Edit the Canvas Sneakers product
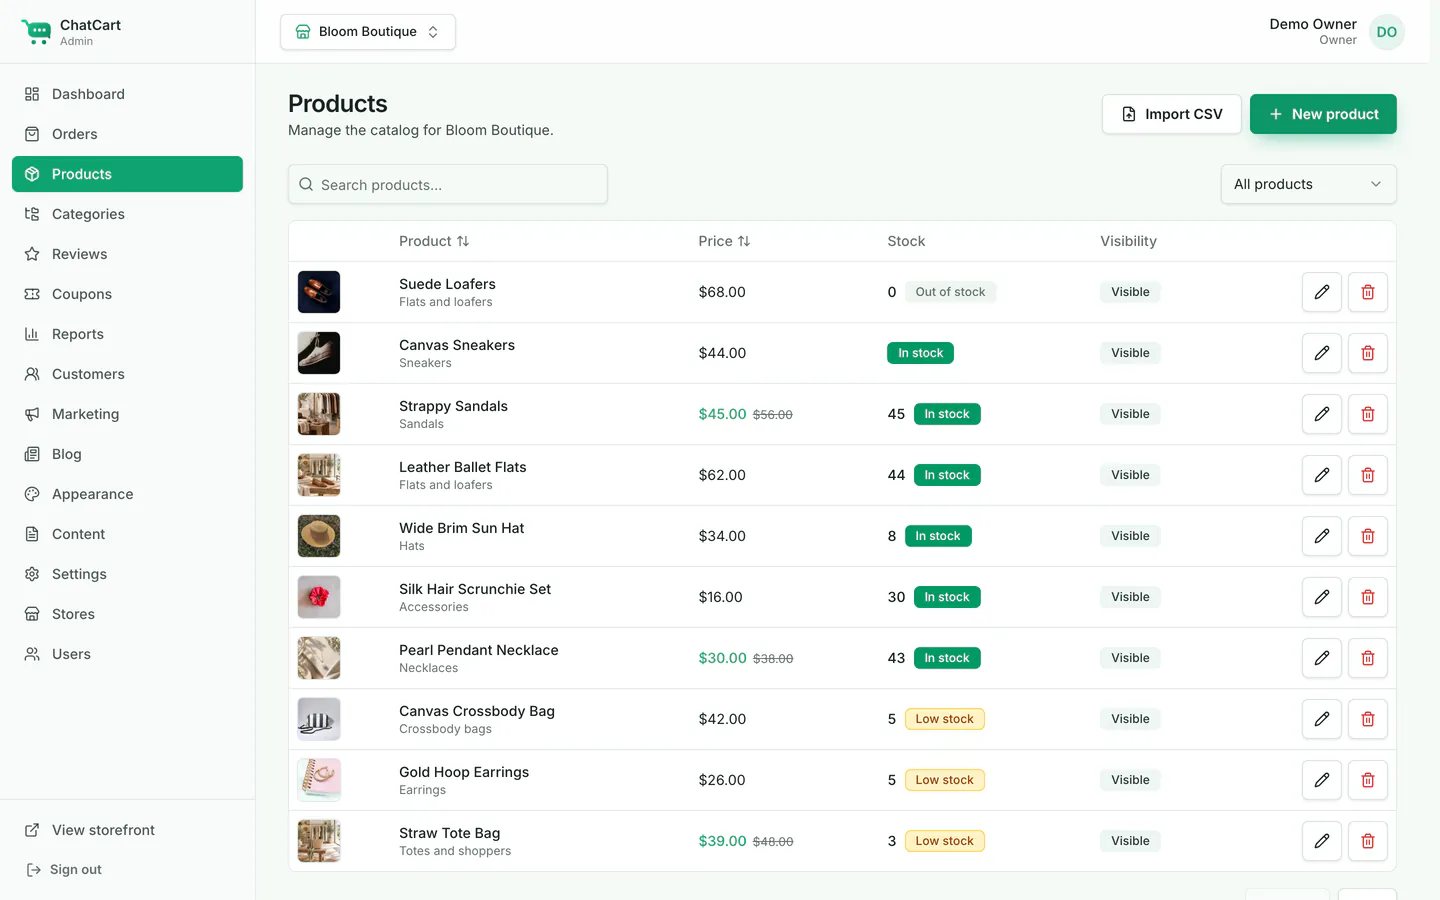The height and width of the screenshot is (900, 1440). pos(1321,353)
